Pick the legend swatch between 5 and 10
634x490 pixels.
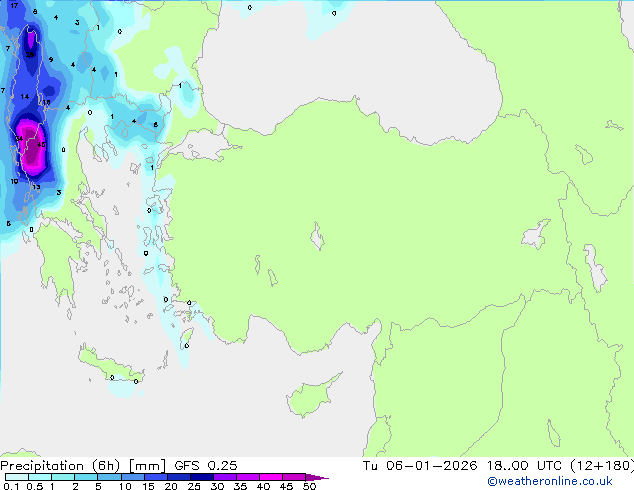(x=109, y=477)
